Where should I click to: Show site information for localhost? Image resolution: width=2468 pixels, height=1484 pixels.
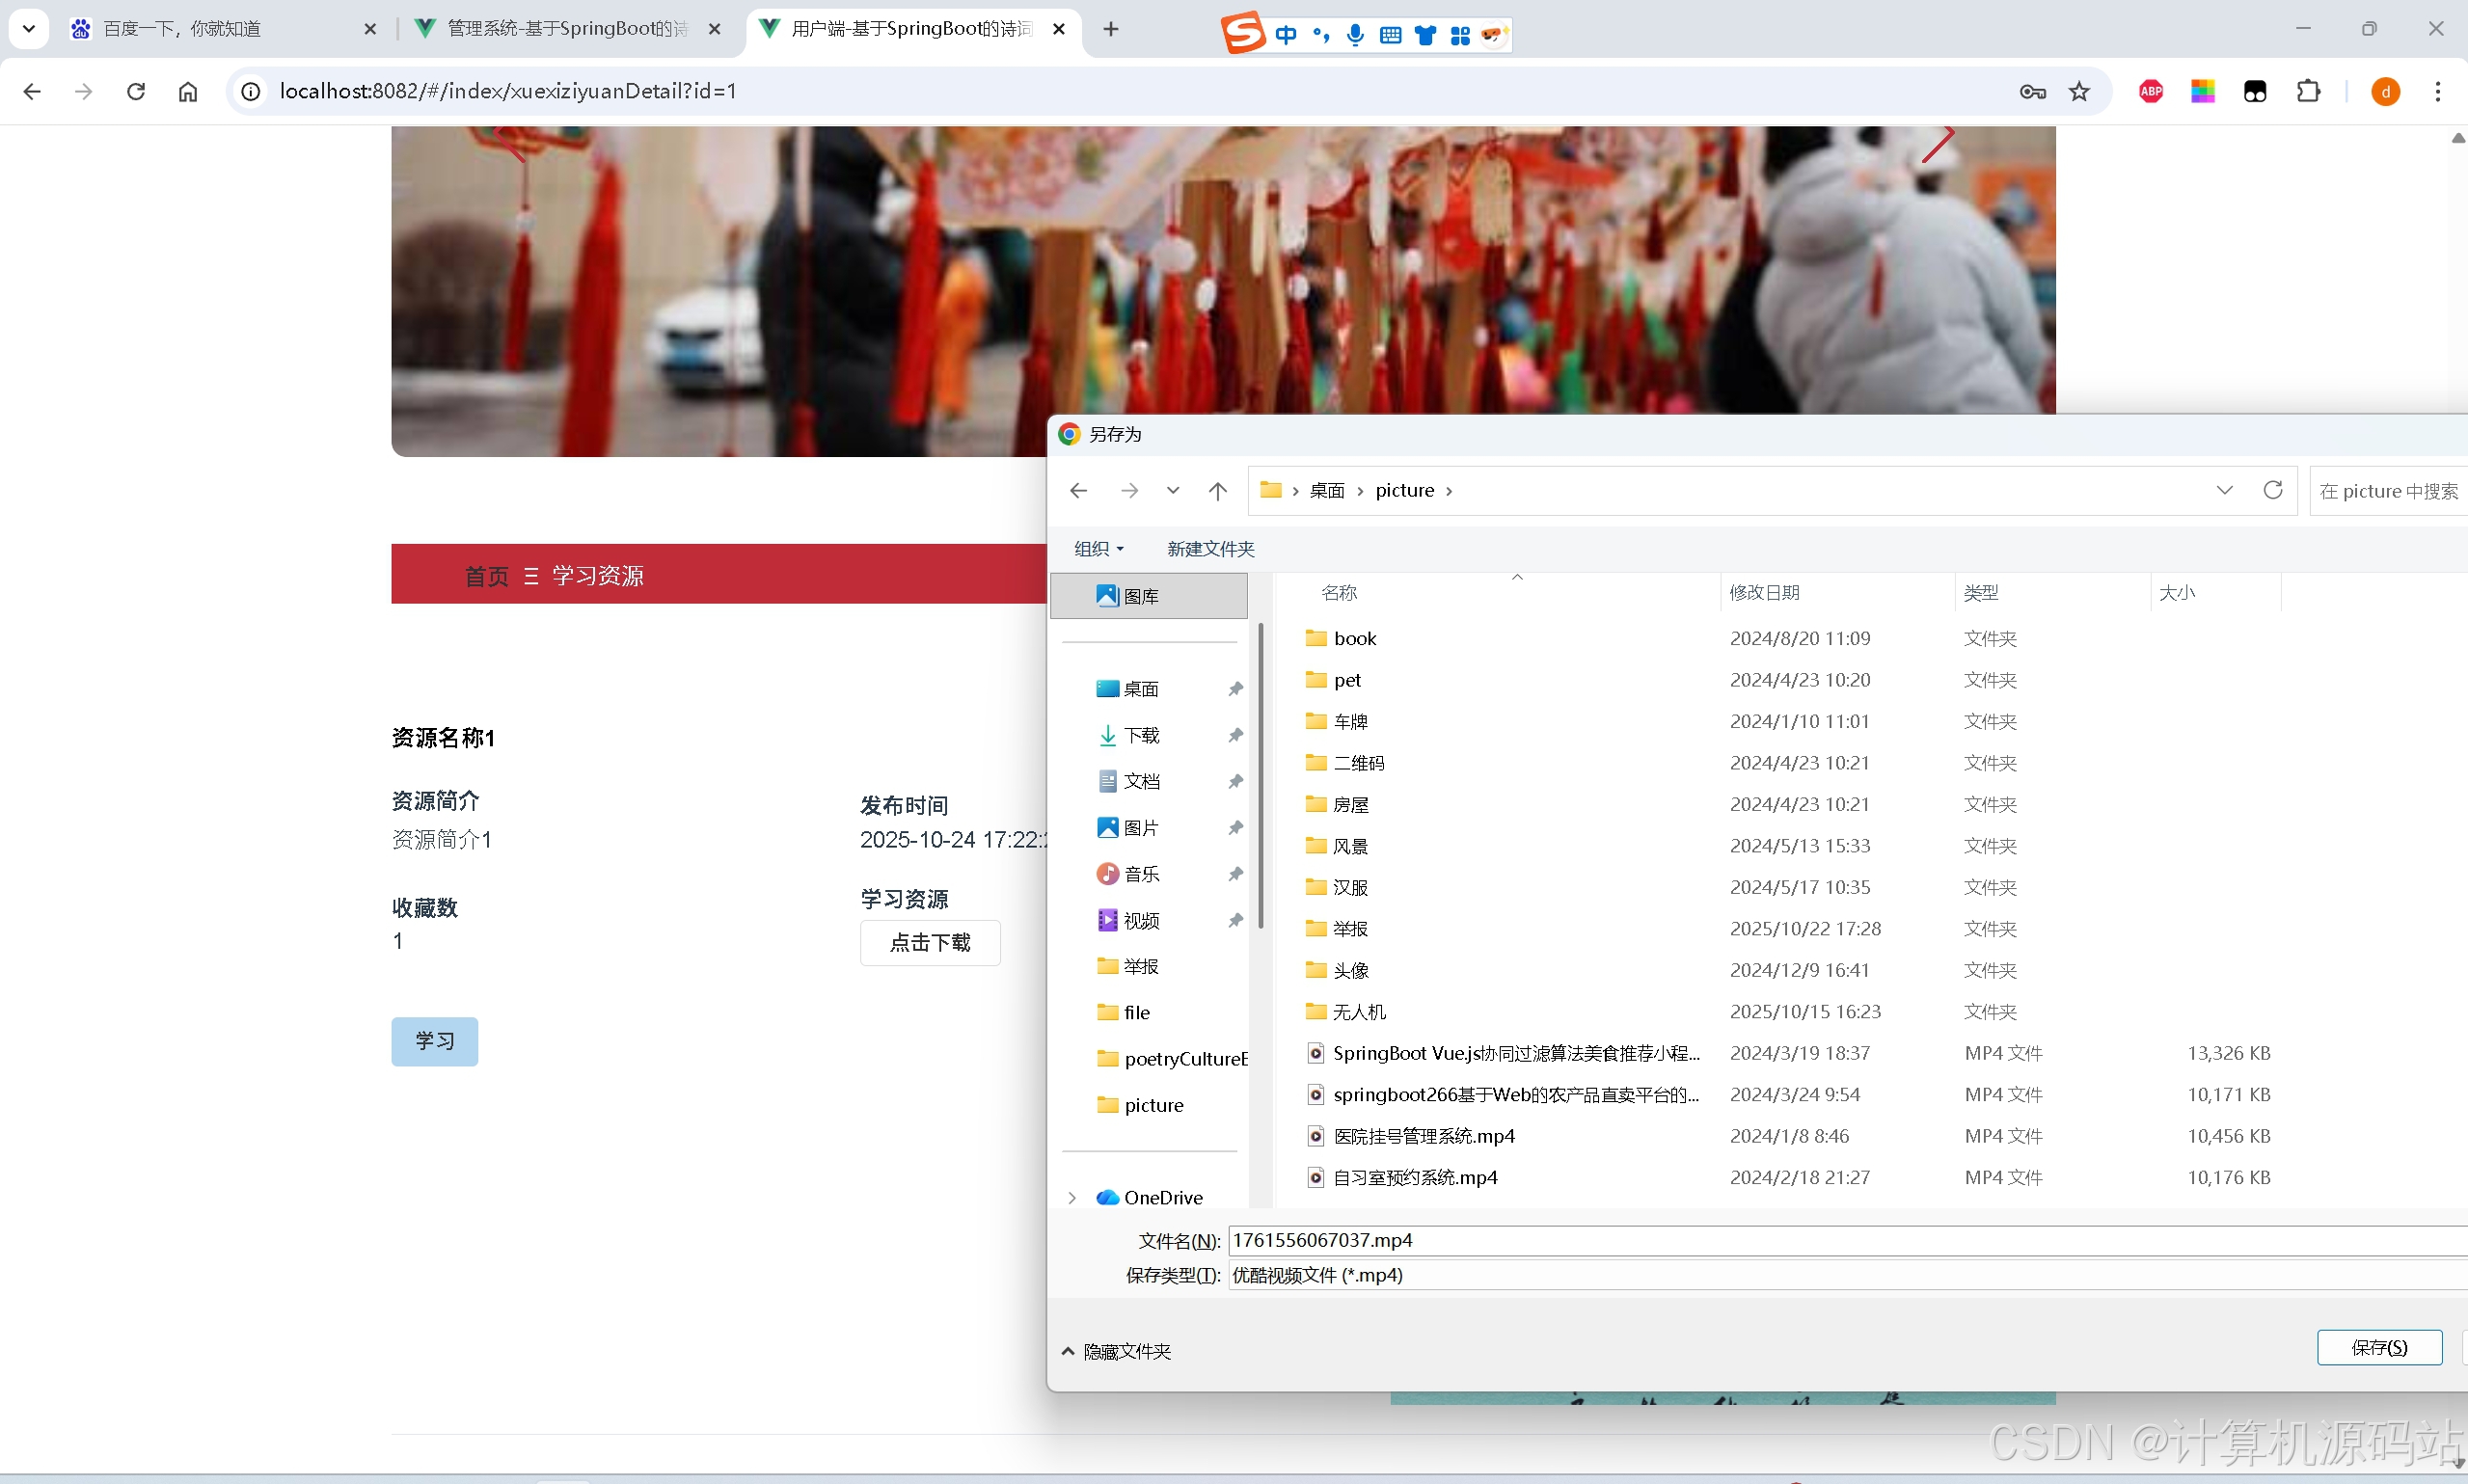(x=251, y=91)
